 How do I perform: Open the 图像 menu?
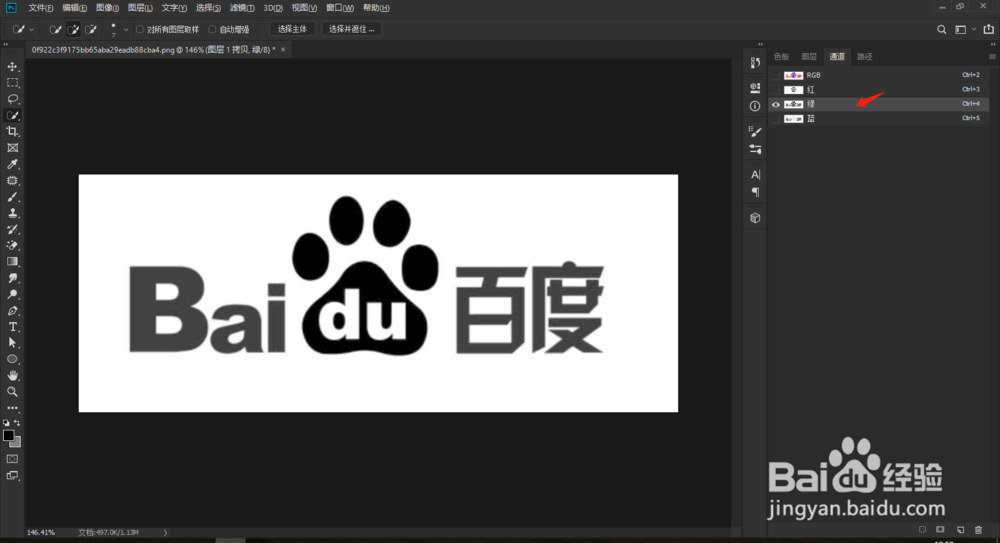tap(107, 8)
